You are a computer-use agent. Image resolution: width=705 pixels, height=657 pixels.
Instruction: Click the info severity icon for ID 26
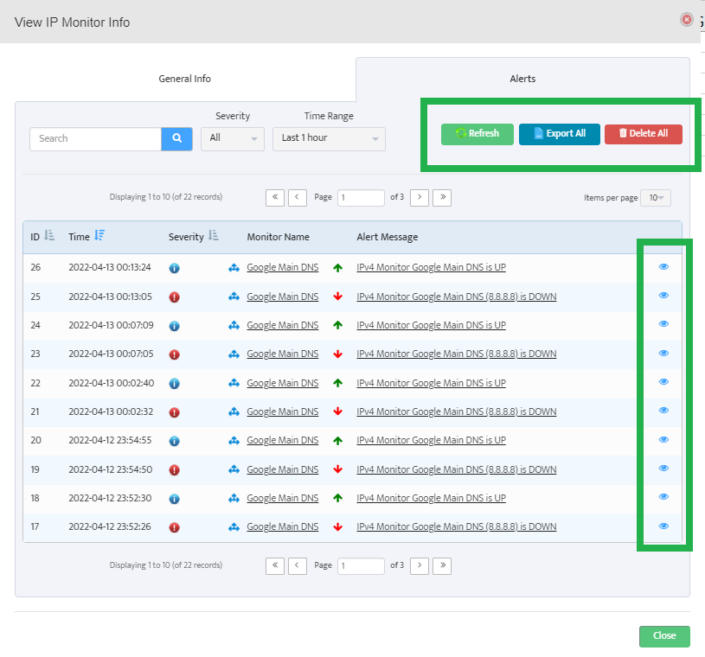coord(174,268)
